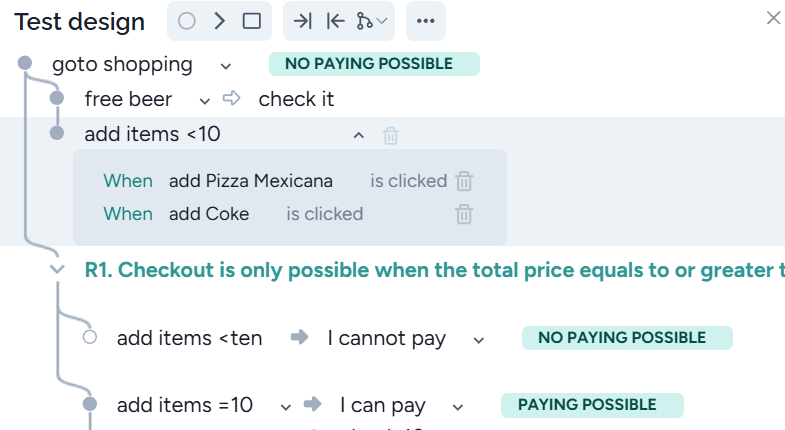
Task: Click the square shape toolbar icon
Action: click(252, 21)
